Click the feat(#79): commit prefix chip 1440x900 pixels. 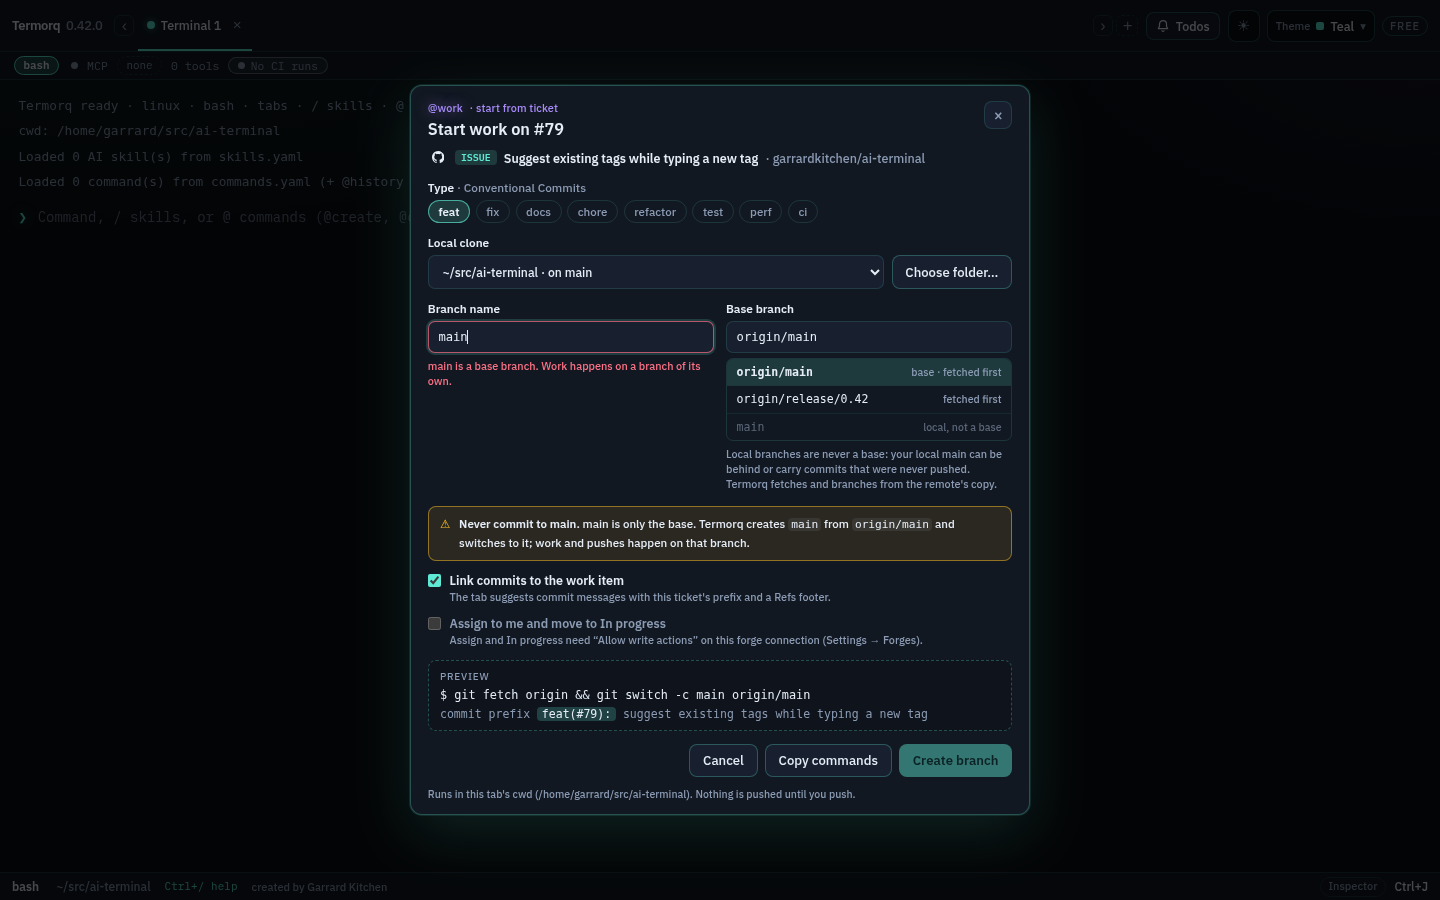(x=576, y=714)
